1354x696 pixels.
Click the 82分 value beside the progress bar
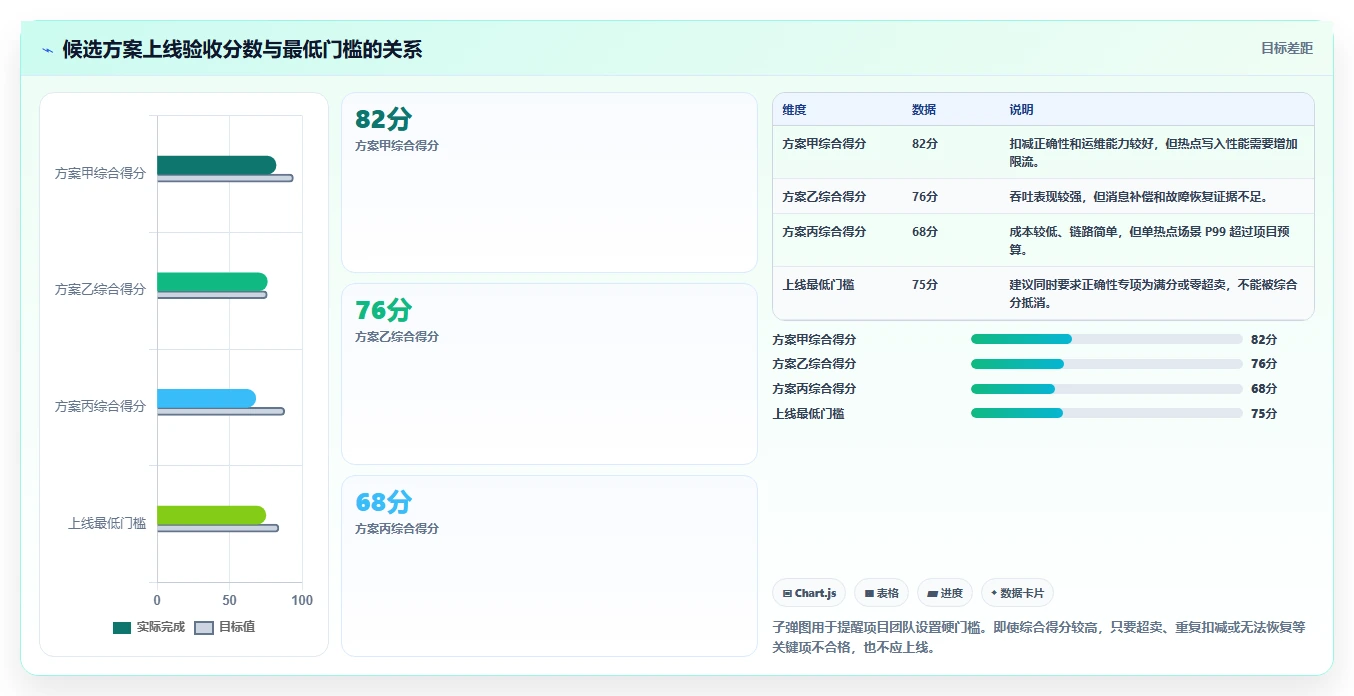coord(1264,340)
